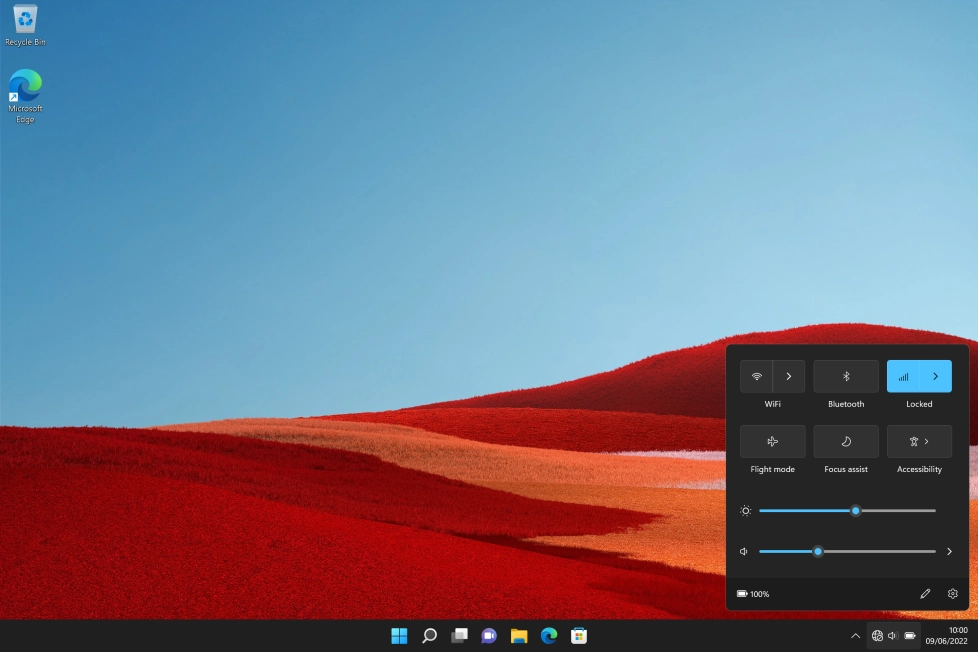Open the Recycle Bin desktop icon
Viewport: 978px width, 652px height.
pyautogui.click(x=25, y=20)
